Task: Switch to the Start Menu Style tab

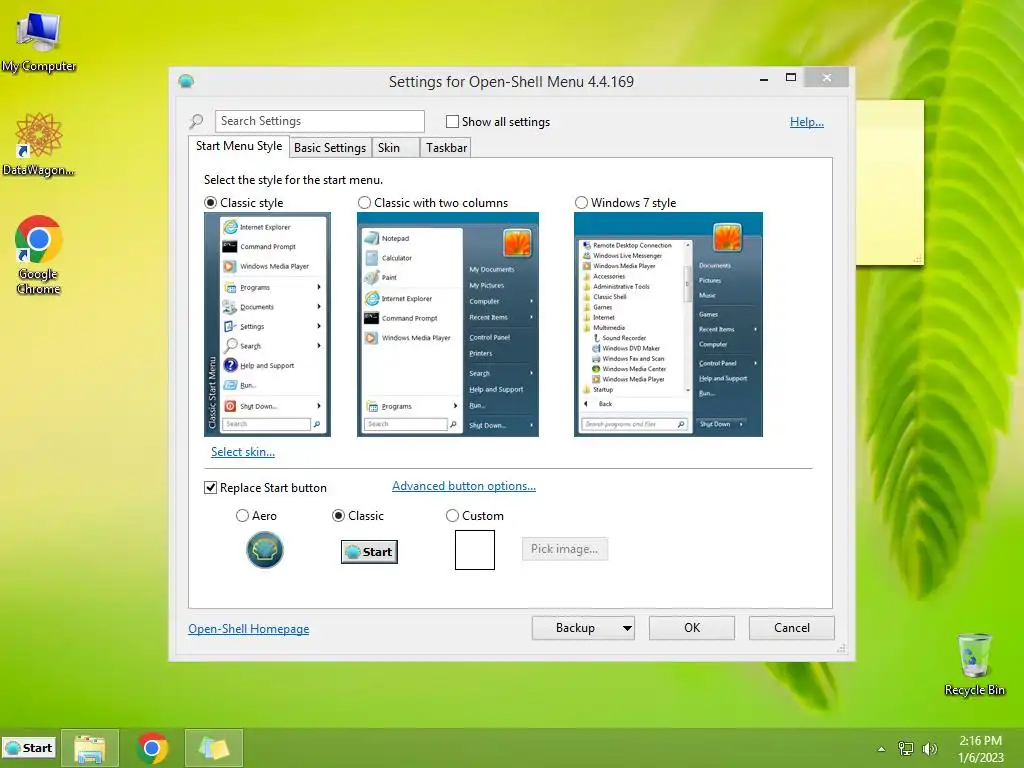Action: pos(239,146)
